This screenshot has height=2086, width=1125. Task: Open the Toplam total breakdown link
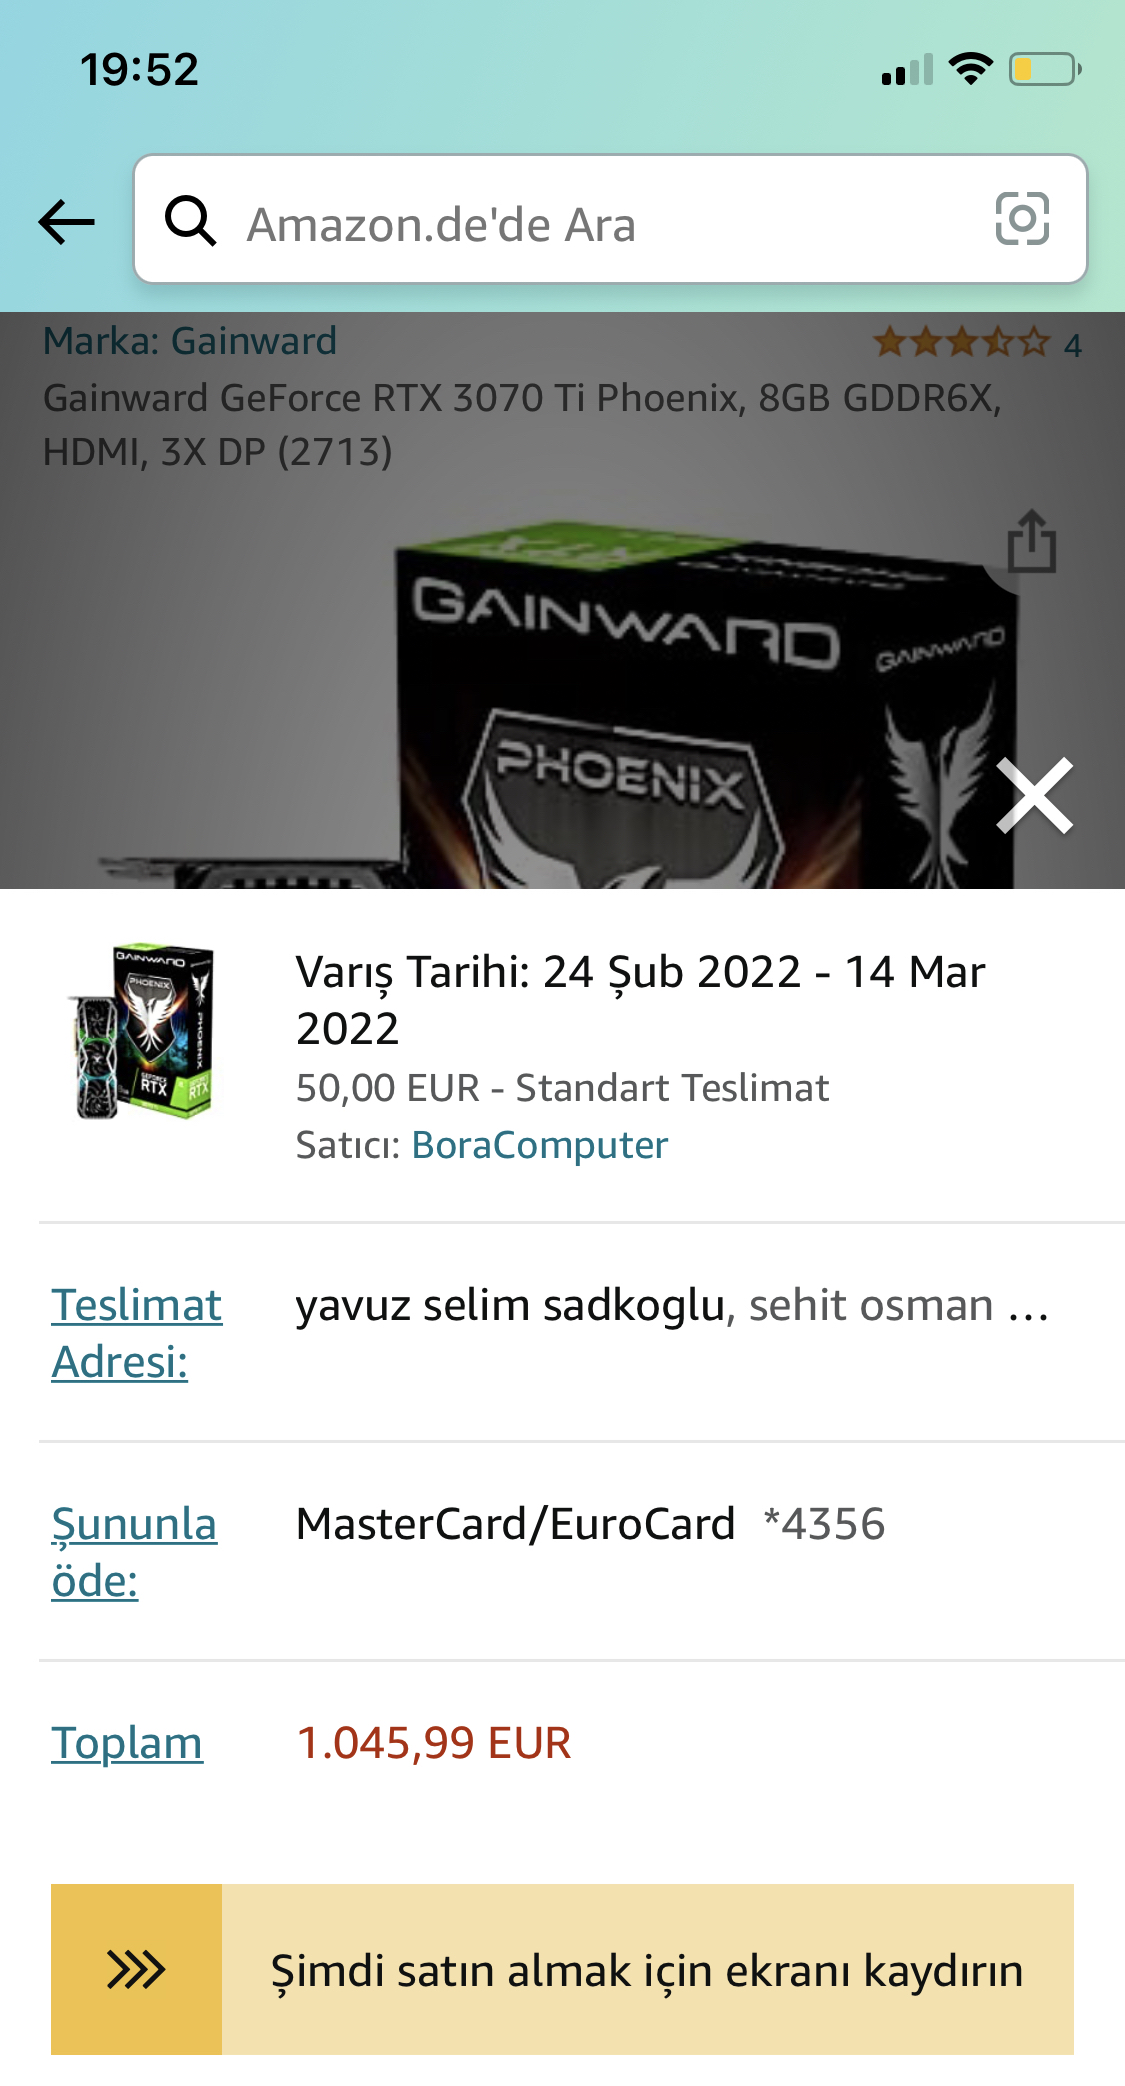point(127,1743)
